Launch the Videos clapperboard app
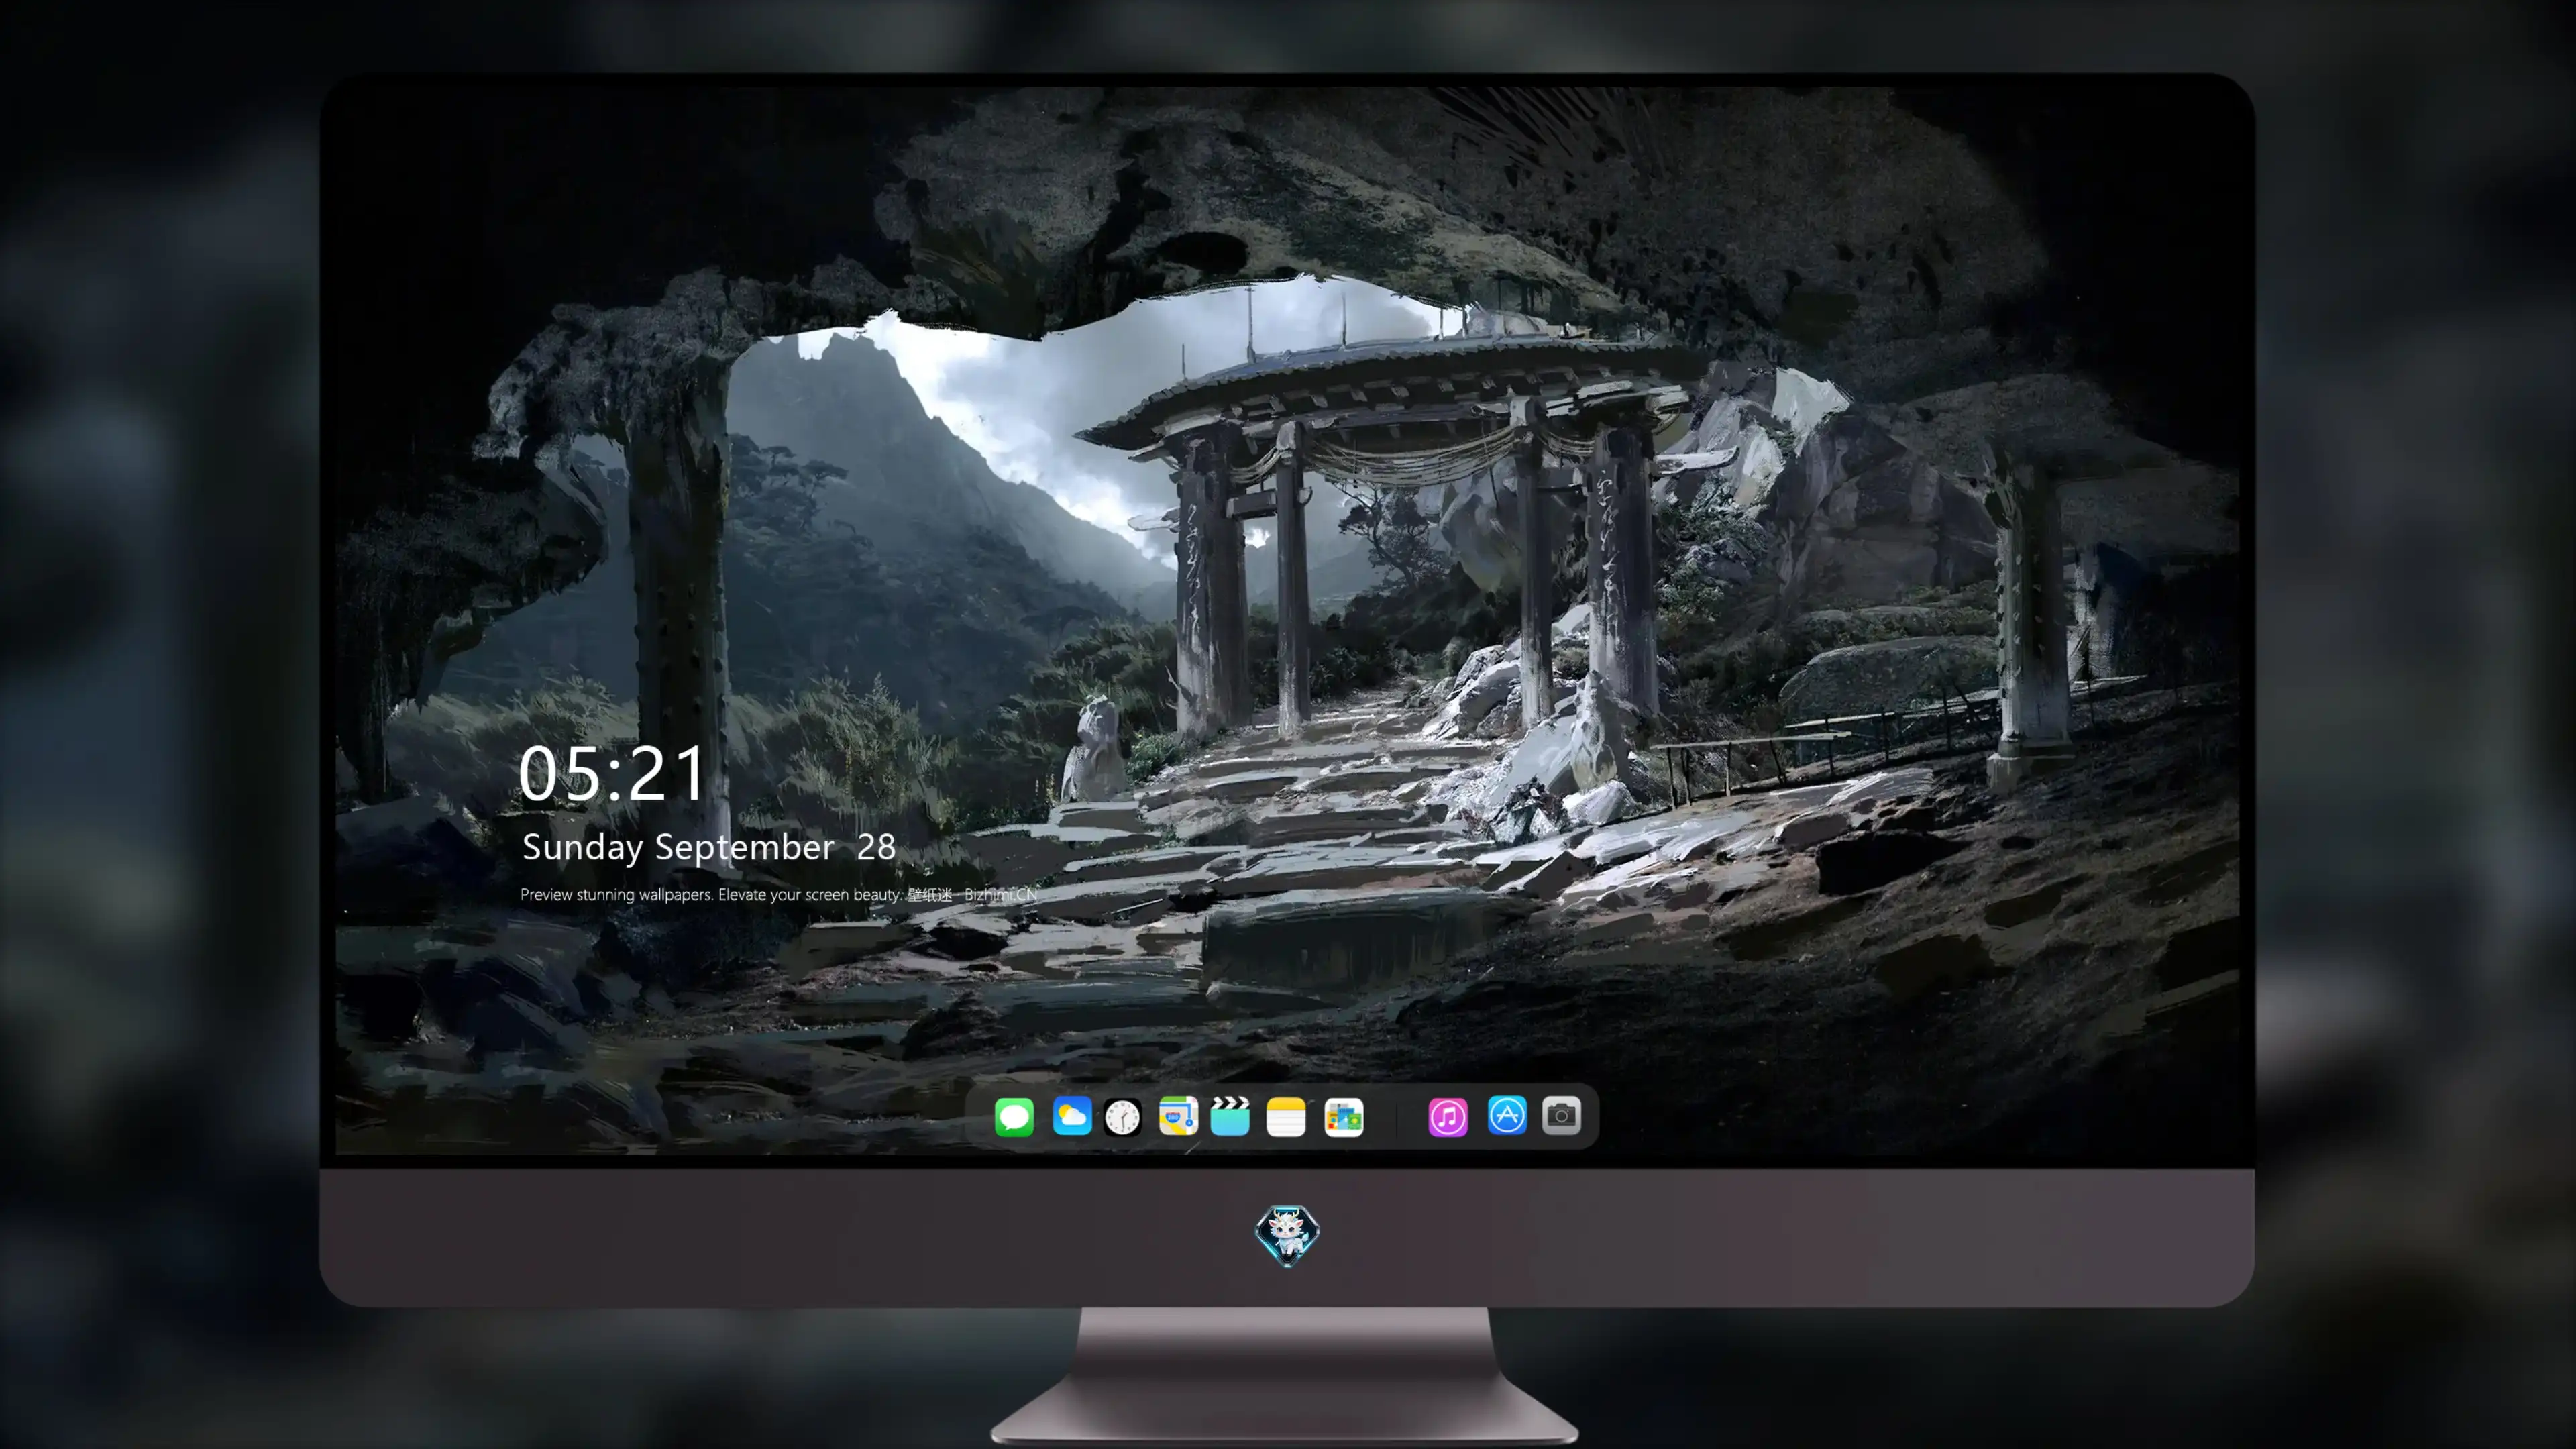Image resolution: width=2576 pixels, height=1449 pixels. coord(1230,1116)
